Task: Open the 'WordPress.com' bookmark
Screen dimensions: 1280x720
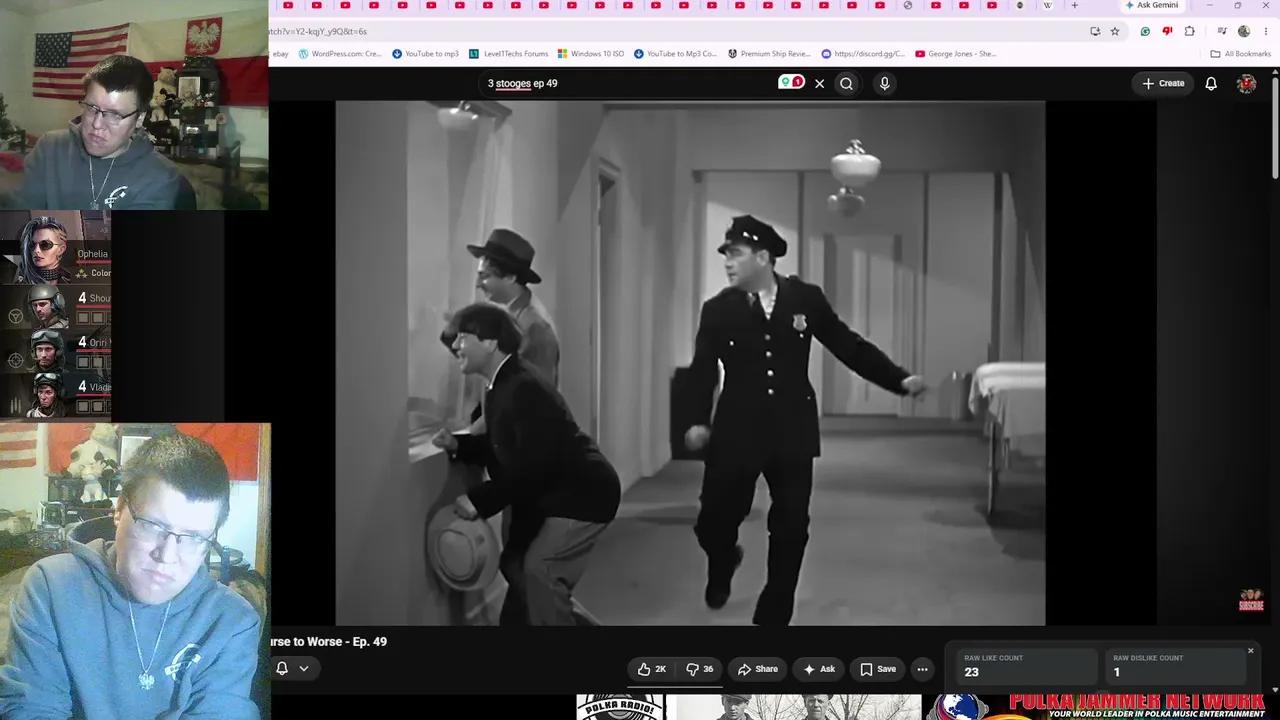Action: point(340,54)
